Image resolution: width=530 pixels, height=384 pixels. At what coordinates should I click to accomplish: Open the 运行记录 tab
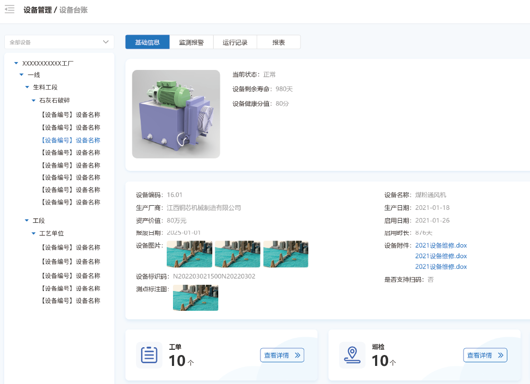click(235, 42)
